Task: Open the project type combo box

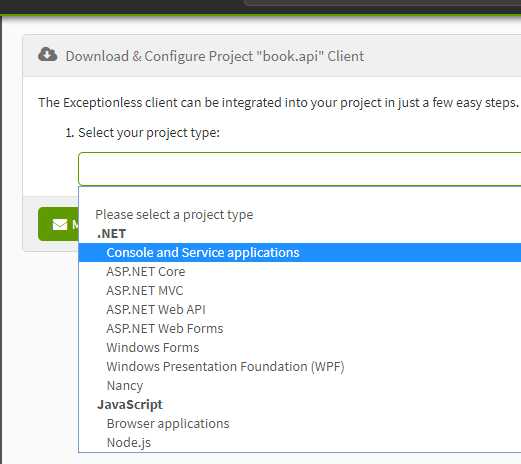Action: 300,169
